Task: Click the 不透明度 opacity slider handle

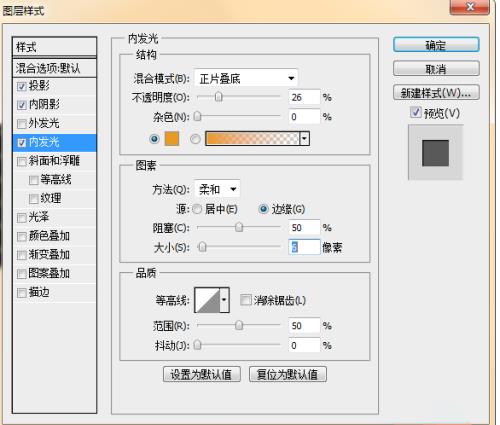Action: (218, 97)
